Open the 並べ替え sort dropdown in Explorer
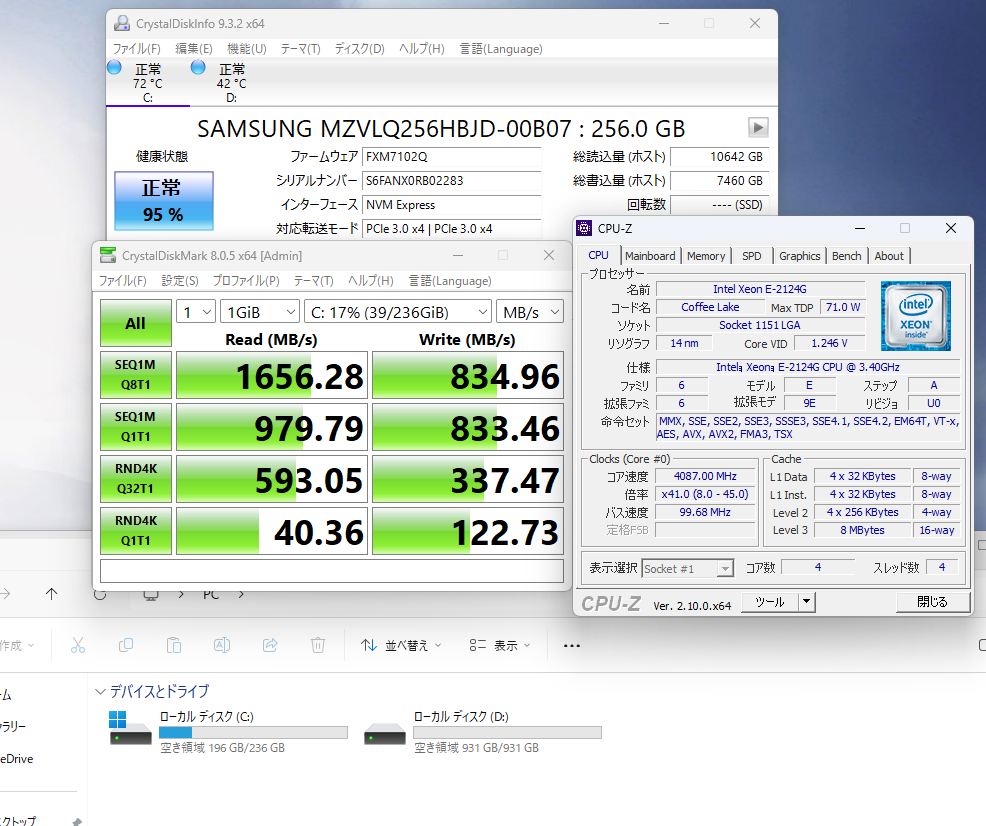986x826 pixels. coord(401,645)
